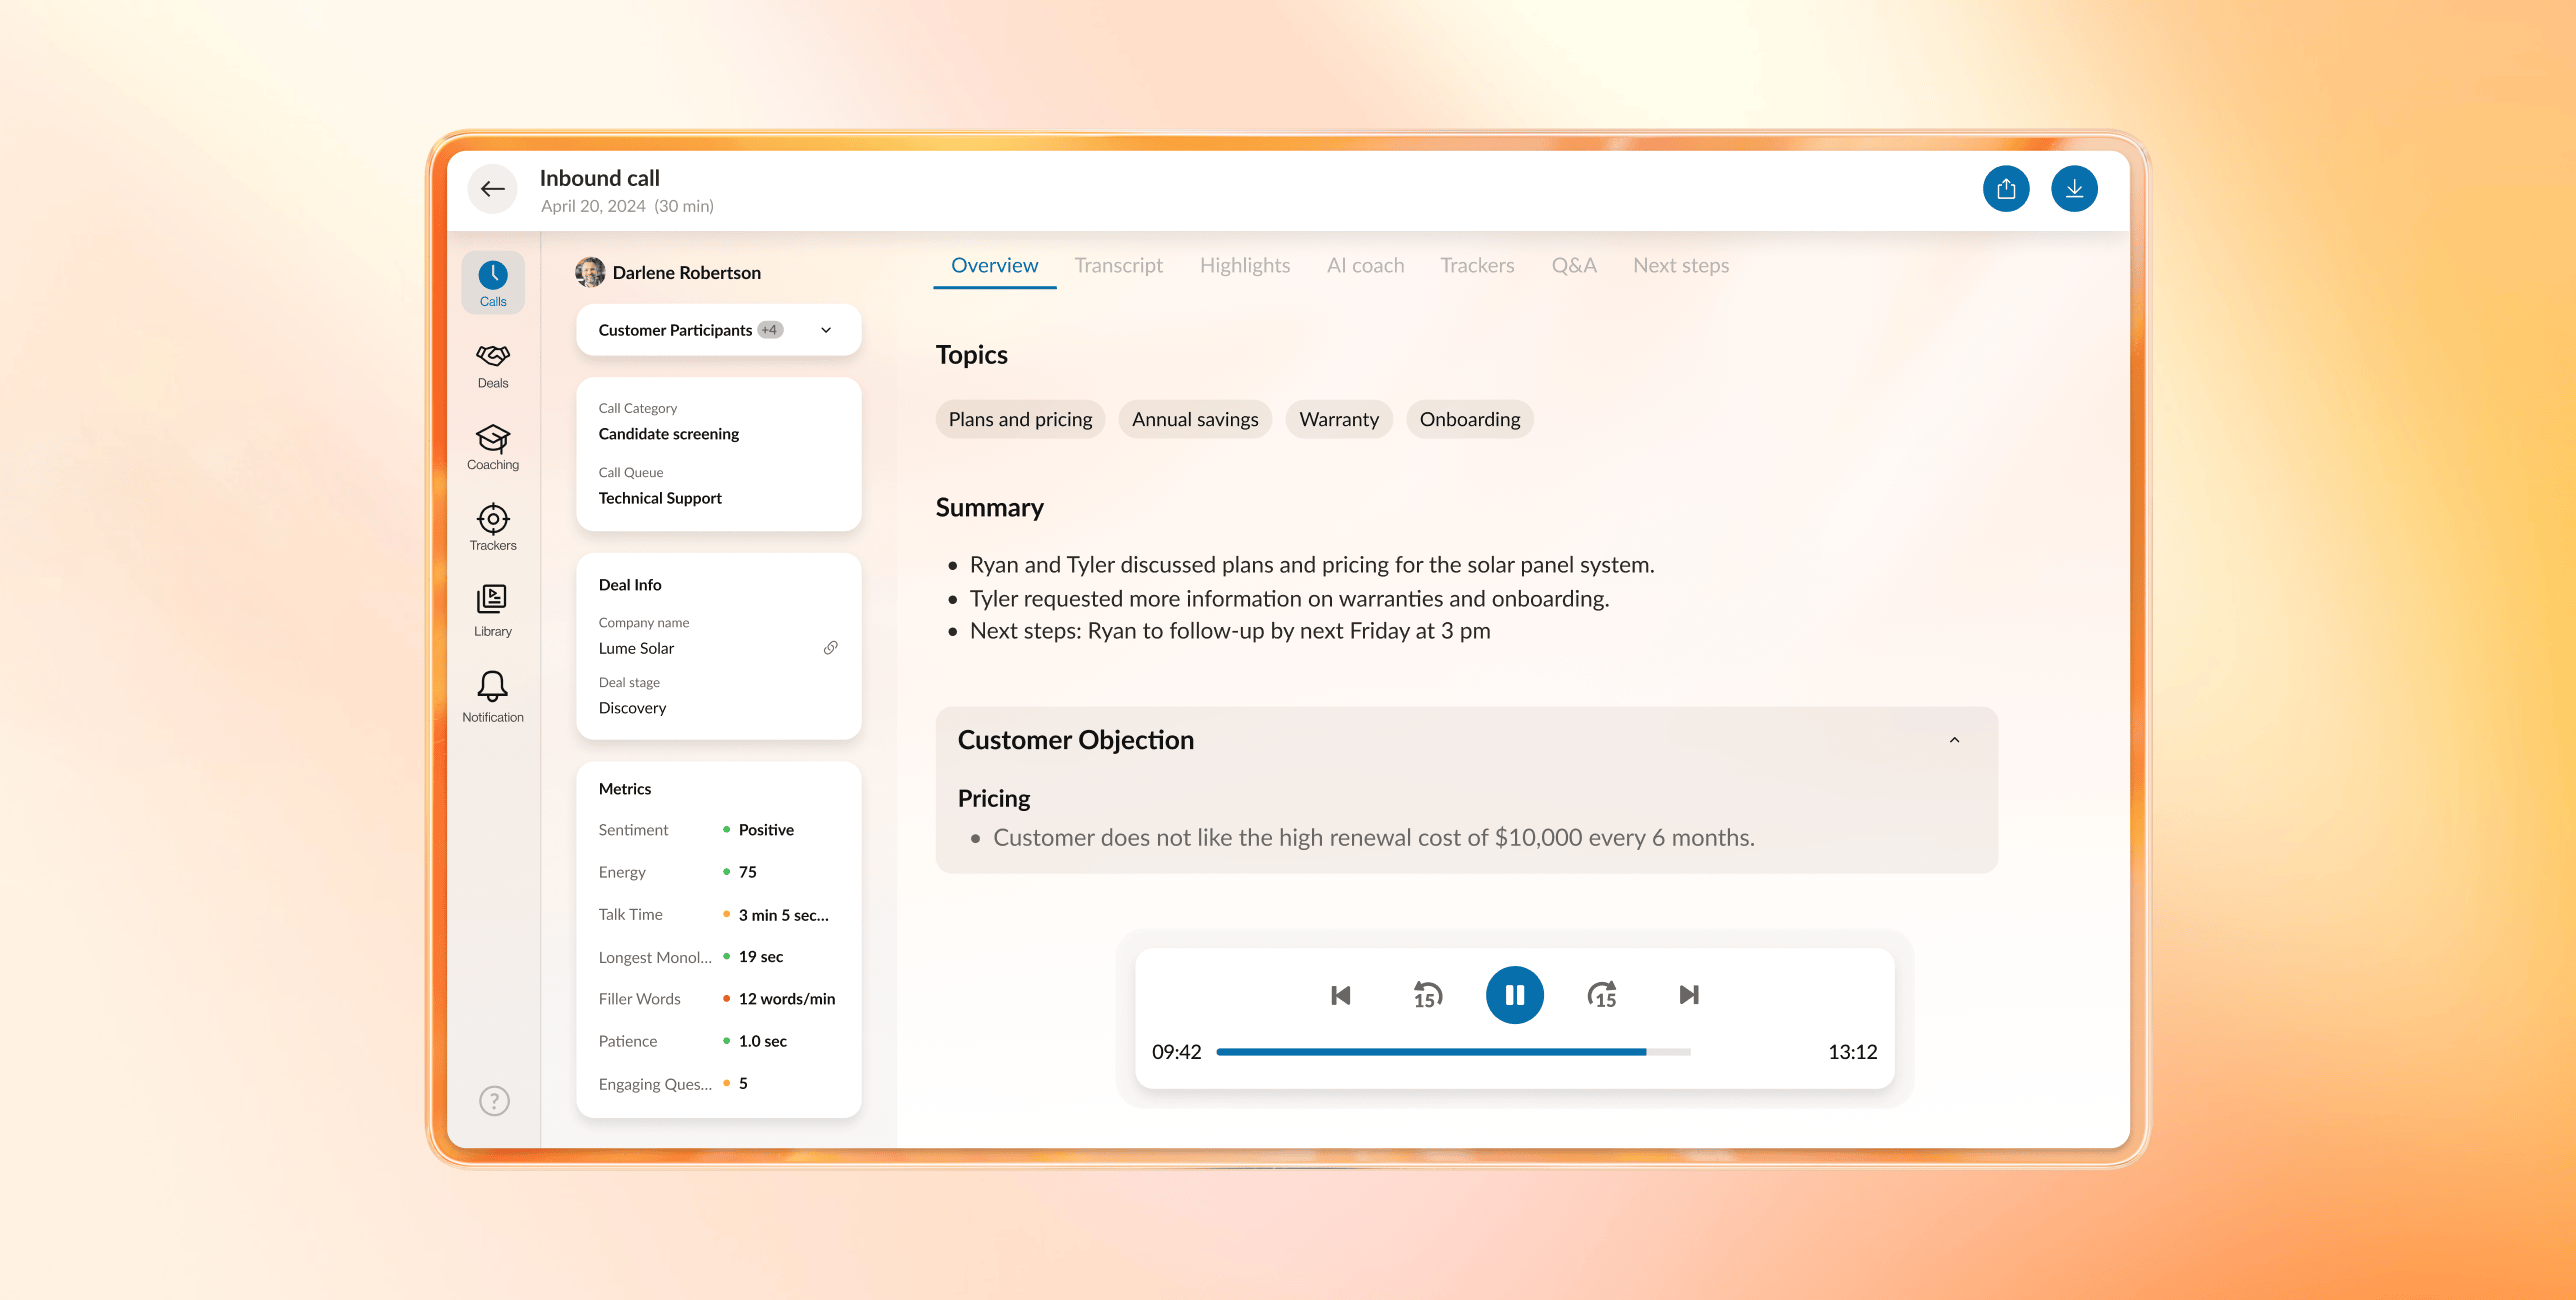Click Darlene Robertson's avatar

(590, 272)
